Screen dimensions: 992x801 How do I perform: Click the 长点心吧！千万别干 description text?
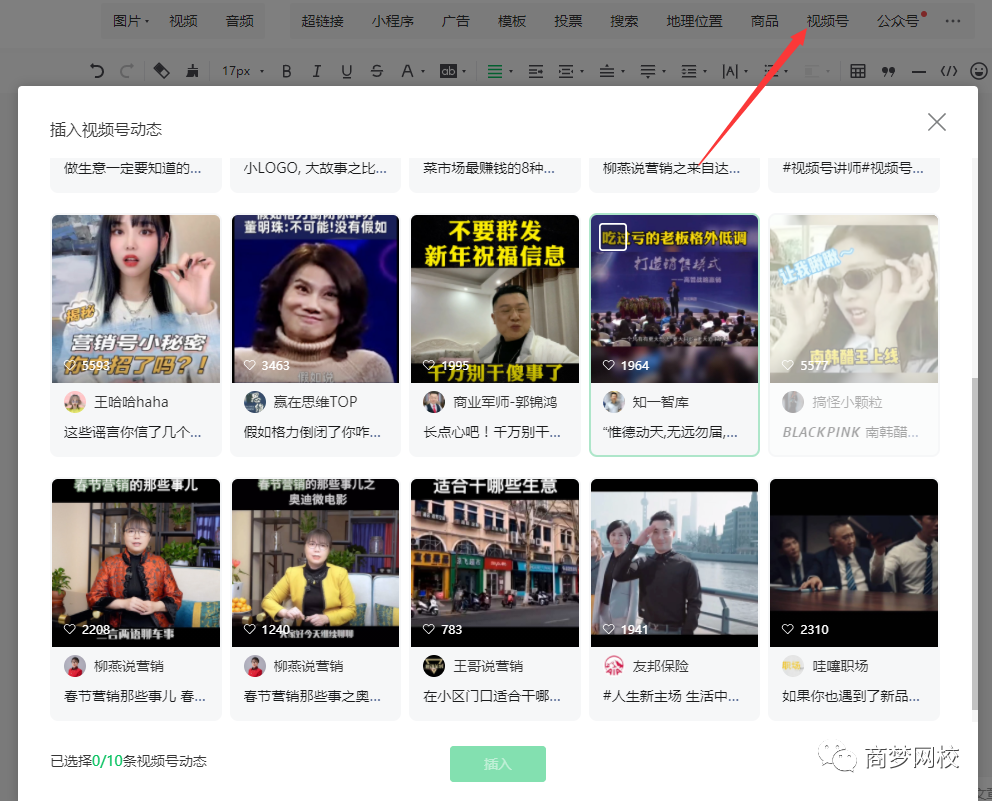tap(492, 432)
